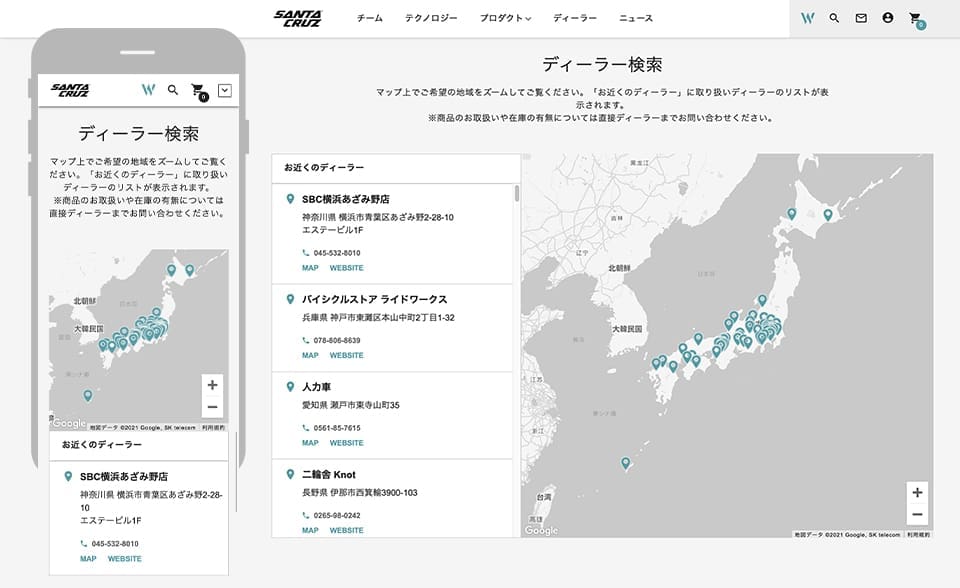
Task: Click phone number 0265-98-0242
Action: coord(337,516)
